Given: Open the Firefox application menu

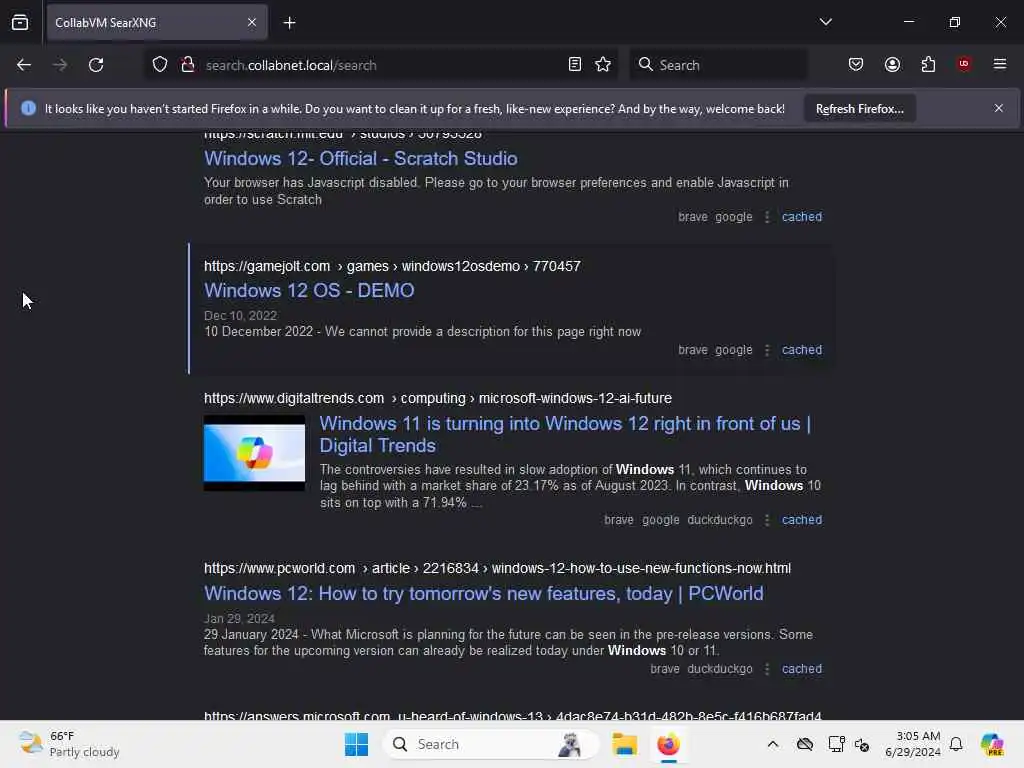Looking at the screenshot, I should click(1000, 64).
